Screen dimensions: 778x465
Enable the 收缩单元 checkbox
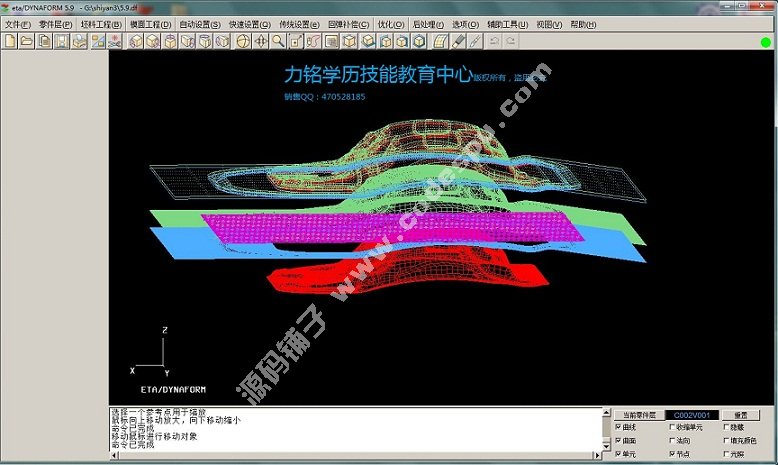point(672,427)
